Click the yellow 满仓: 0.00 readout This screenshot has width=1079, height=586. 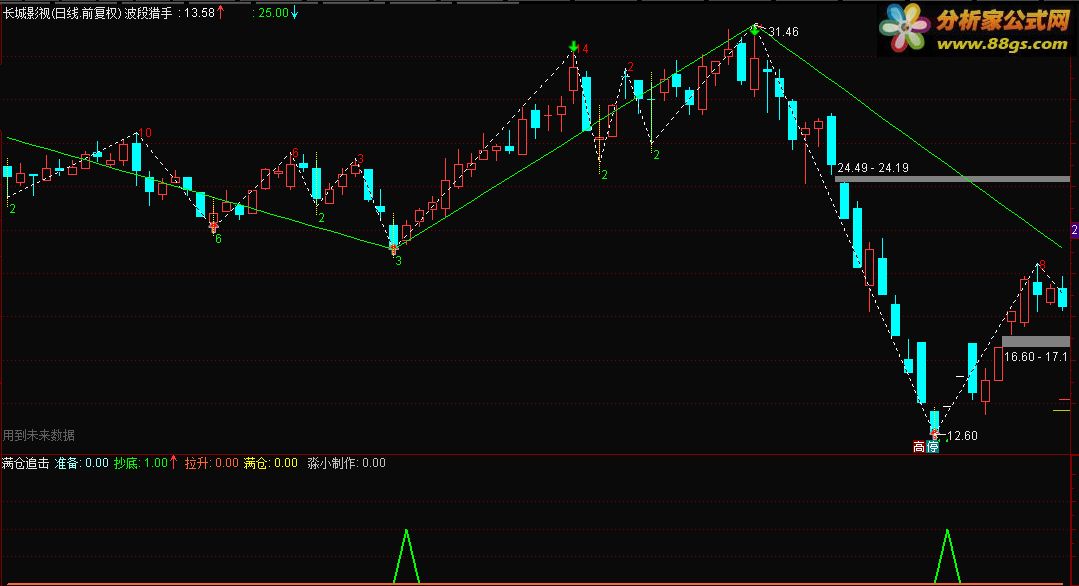pyautogui.click(x=270, y=463)
